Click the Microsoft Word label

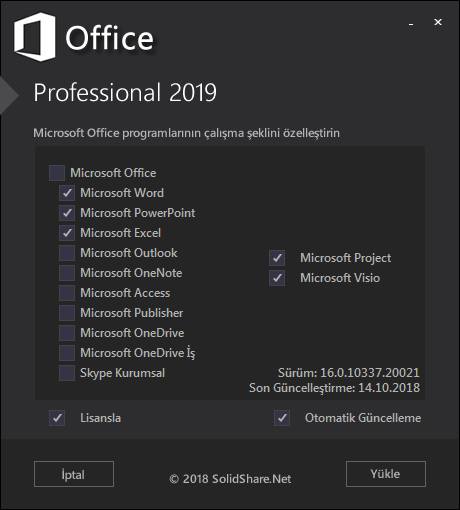coord(122,193)
